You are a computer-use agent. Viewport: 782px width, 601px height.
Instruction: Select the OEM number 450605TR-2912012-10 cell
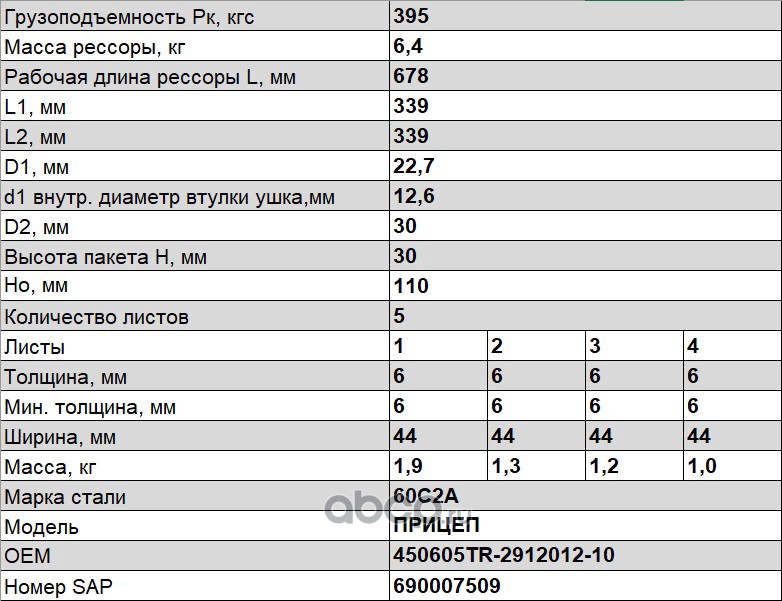pos(504,556)
